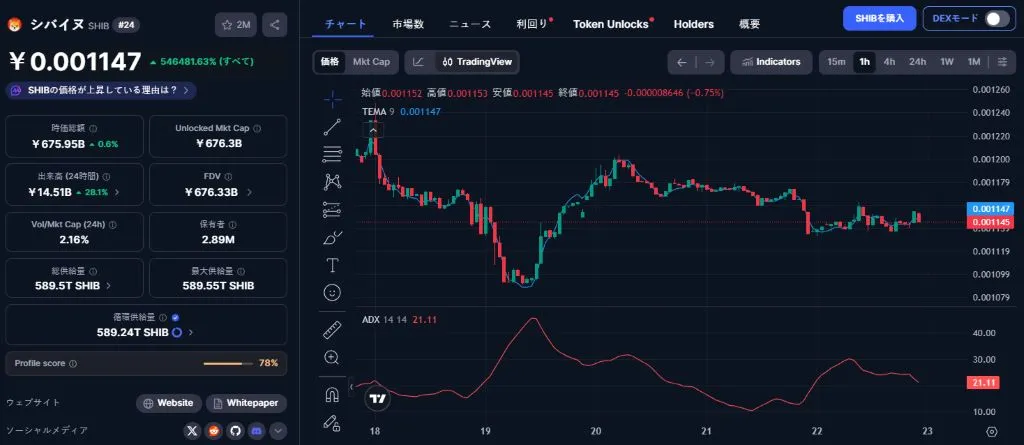
Task: Set timeframe to 24h
Action: click(x=918, y=62)
